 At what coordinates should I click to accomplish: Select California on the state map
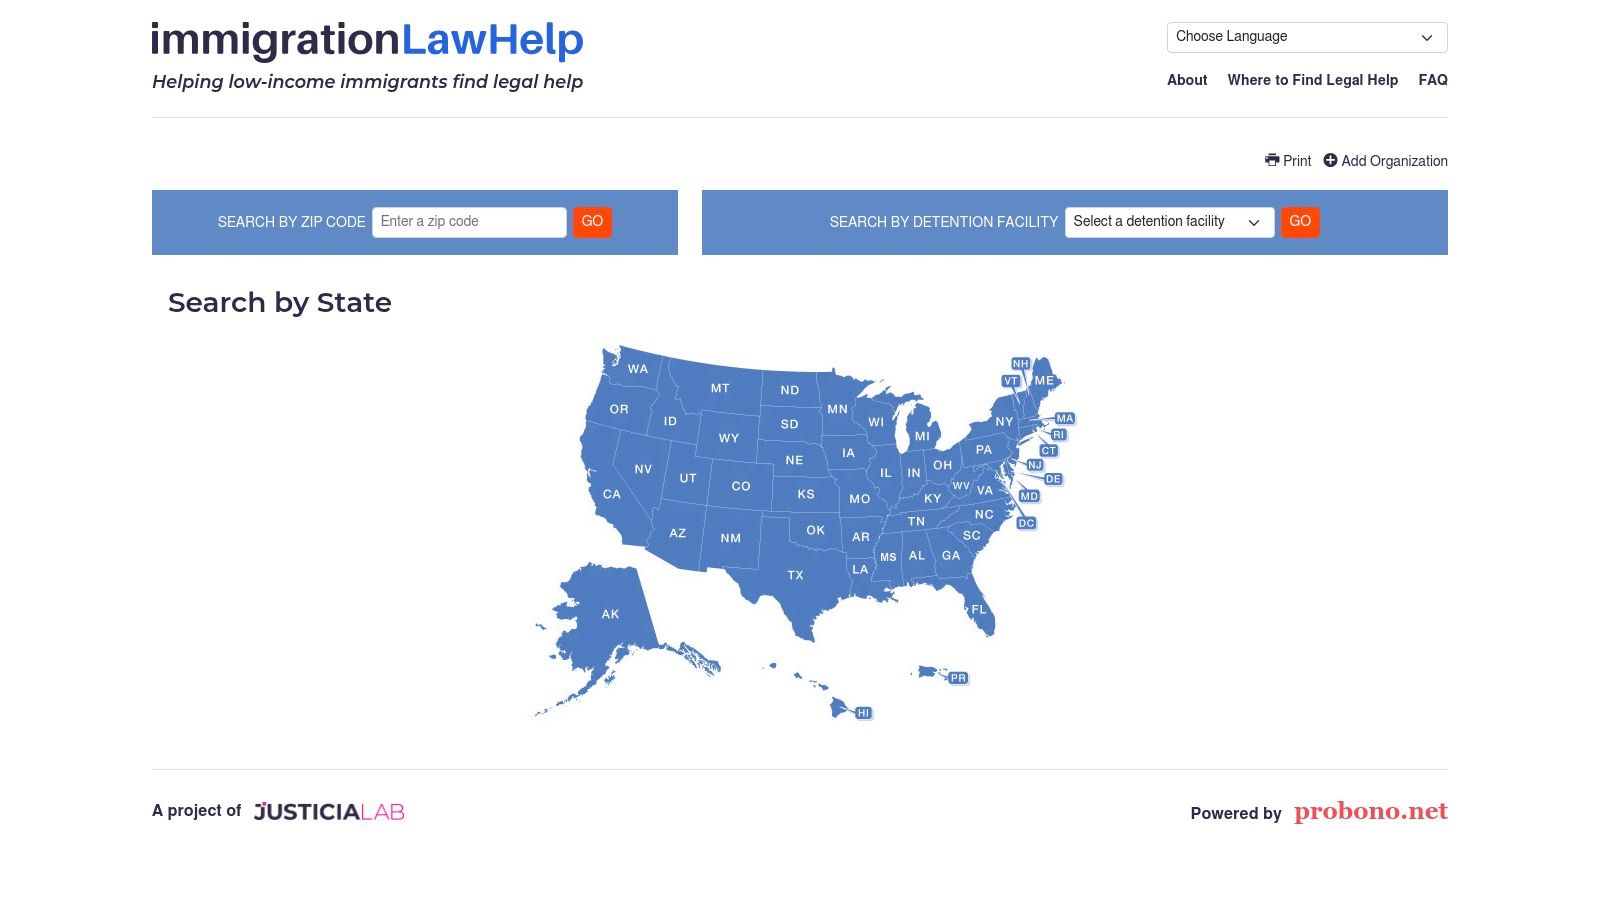point(612,493)
